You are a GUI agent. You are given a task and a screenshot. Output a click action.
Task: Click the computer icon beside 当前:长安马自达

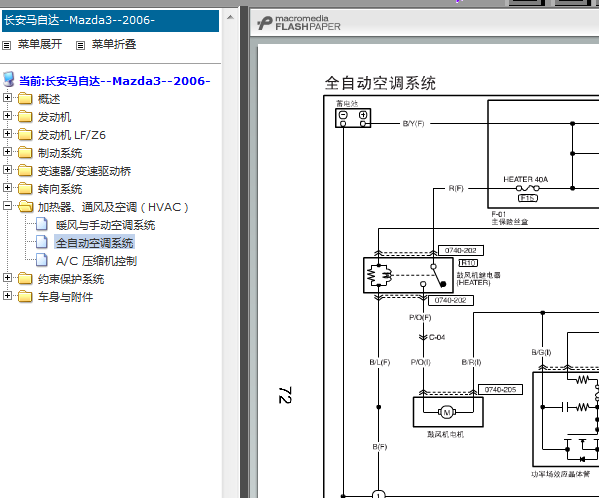coord(9,79)
